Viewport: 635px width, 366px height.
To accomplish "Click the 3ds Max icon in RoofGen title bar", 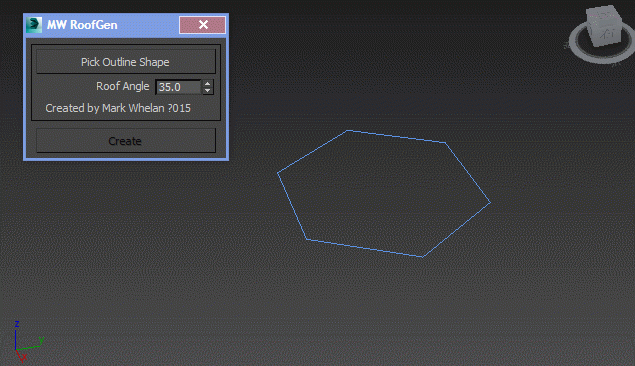I will (34, 25).
